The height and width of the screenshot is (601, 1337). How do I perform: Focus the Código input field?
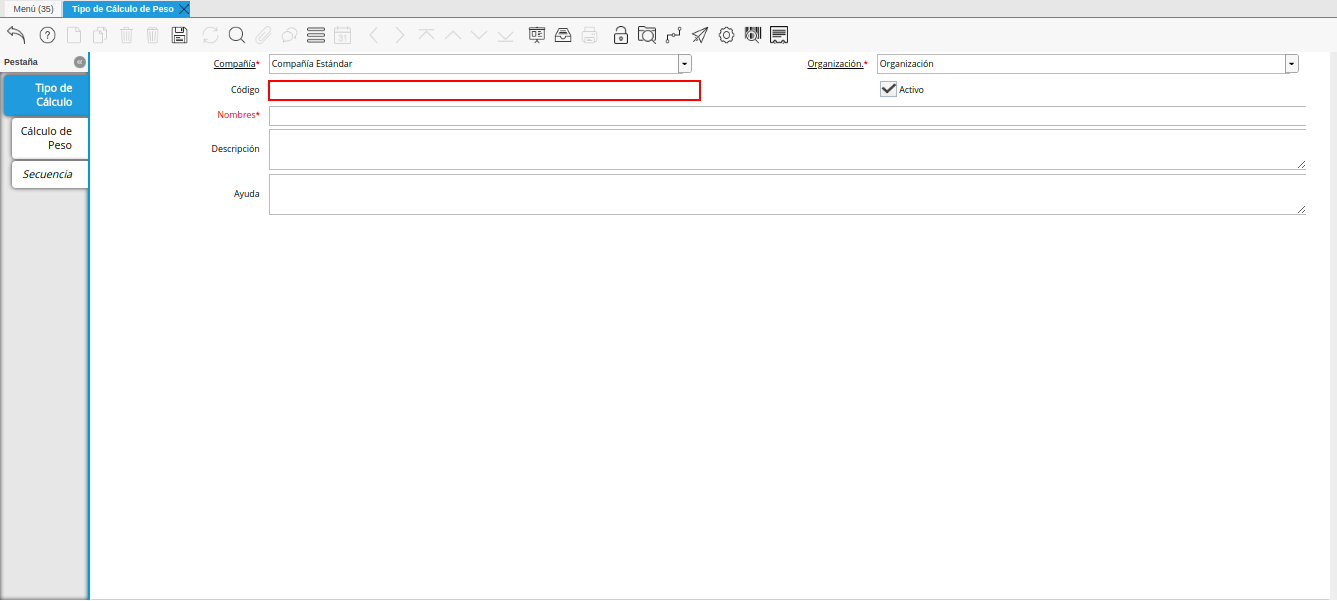tap(484, 90)
